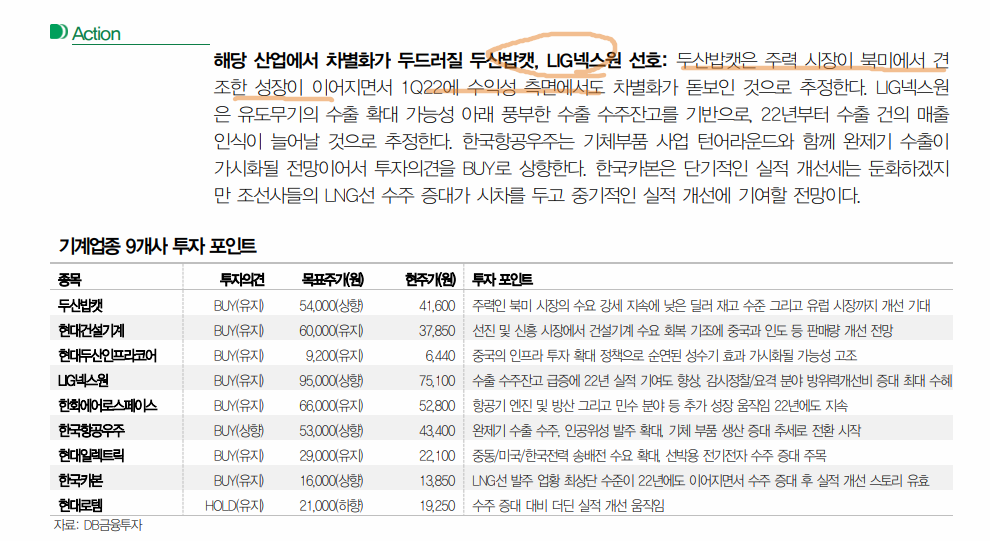990x541 pixels.
Task: Click current price '52,800'
Action: click(437, 405)
